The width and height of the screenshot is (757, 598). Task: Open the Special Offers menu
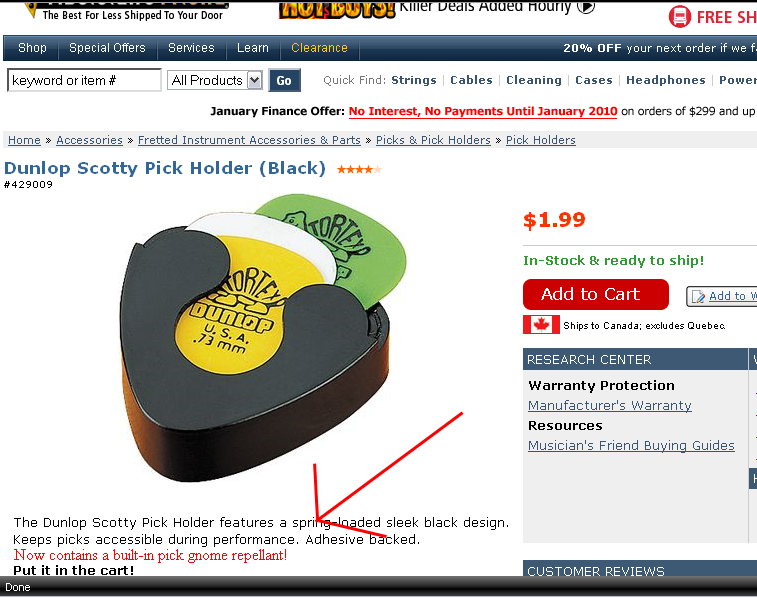[107, 48]
